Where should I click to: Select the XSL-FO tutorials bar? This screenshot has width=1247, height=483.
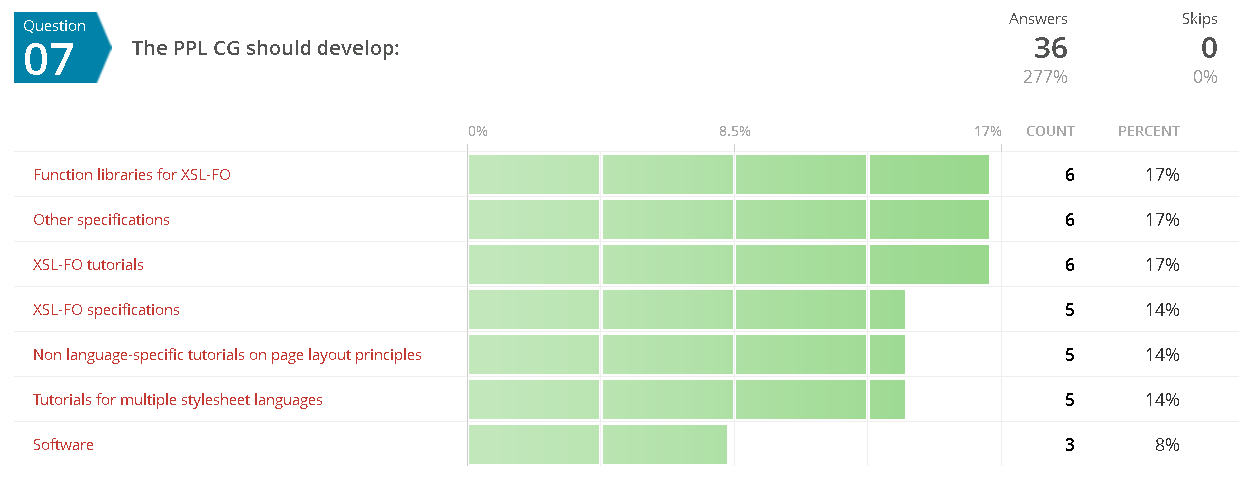(728, 265)
